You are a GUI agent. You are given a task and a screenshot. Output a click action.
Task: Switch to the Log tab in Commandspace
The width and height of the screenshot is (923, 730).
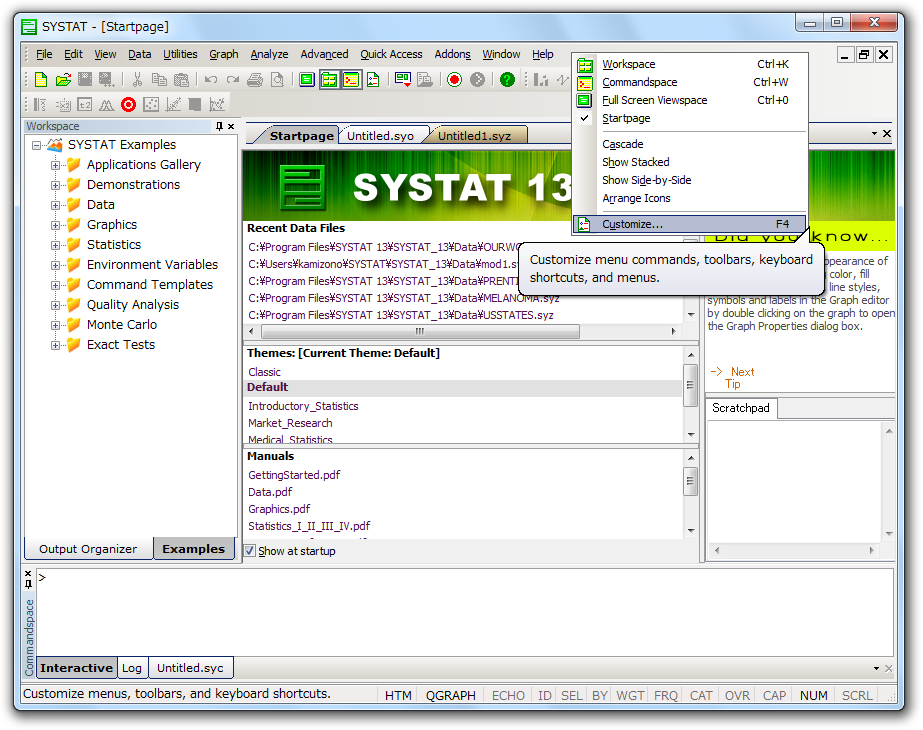click(132, 668)
